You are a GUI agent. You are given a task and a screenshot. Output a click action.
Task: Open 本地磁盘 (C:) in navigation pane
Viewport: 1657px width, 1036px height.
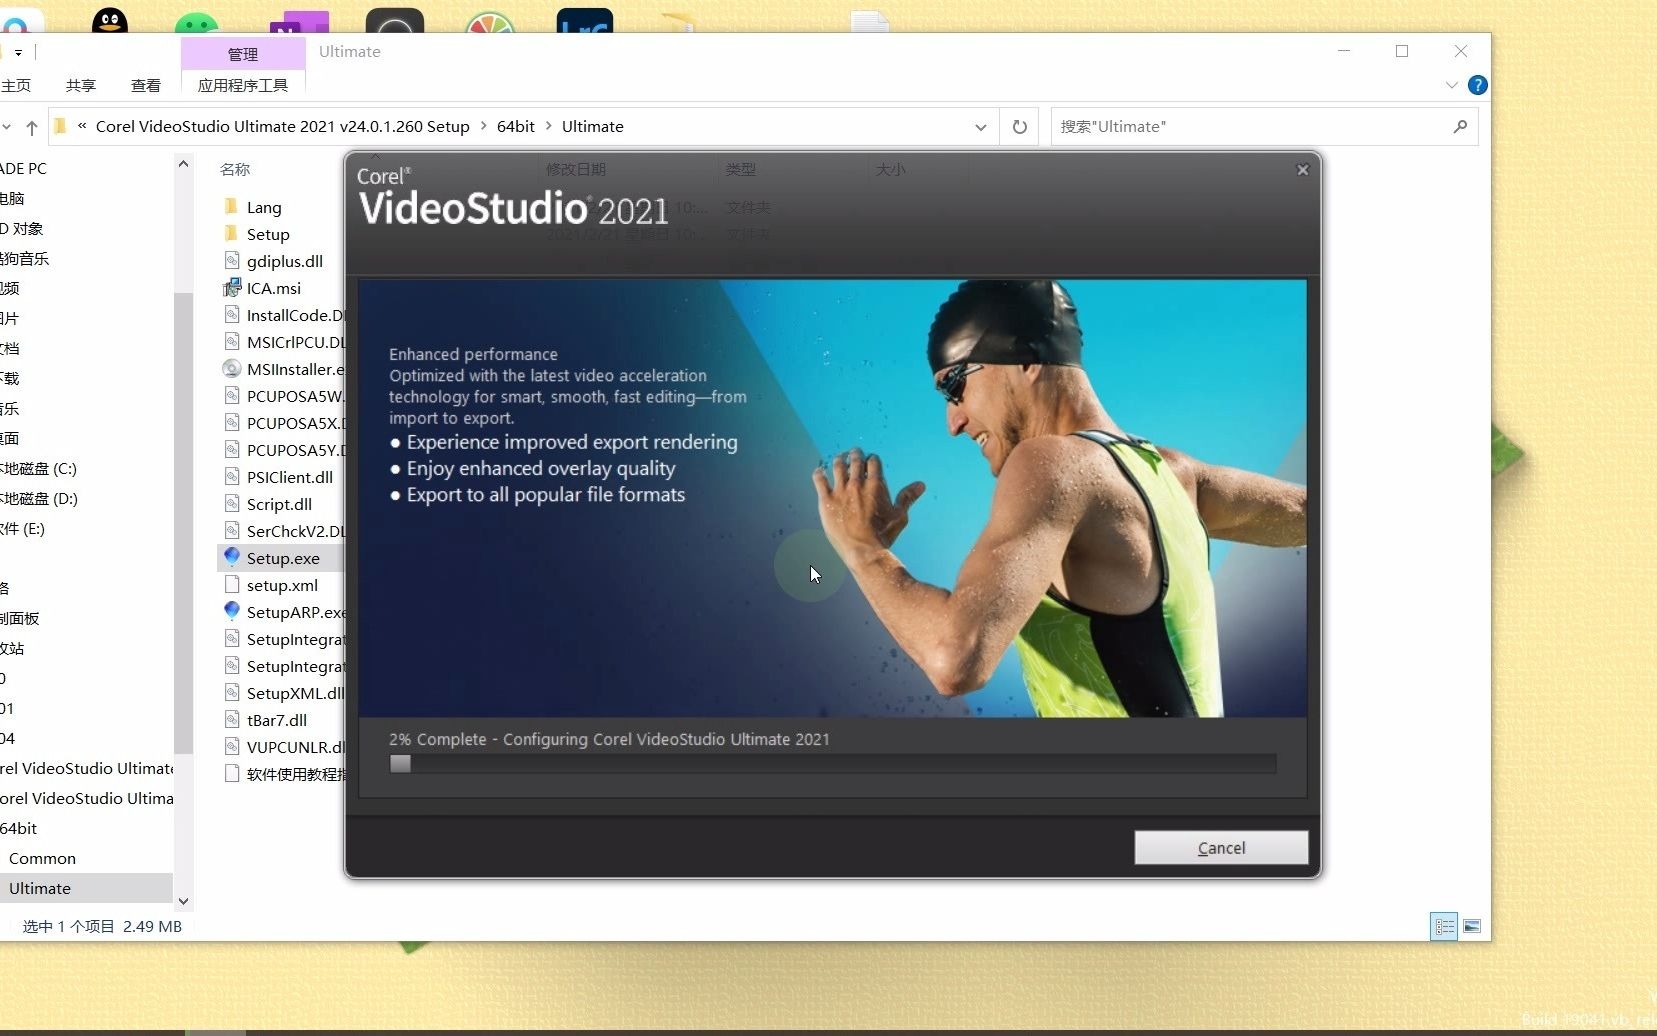tap(38, 468)
